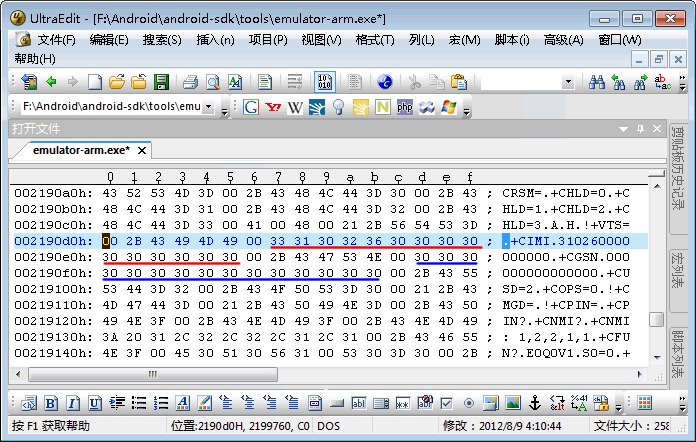This screenshot has height=442, width=696.
Task: Create a new file with blank page icon
Action: coord(95,82)
